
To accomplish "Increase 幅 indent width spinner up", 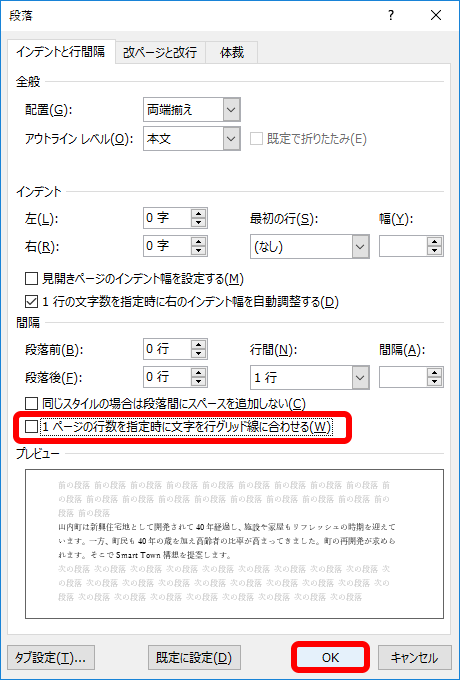I will (x=434, y=242).
